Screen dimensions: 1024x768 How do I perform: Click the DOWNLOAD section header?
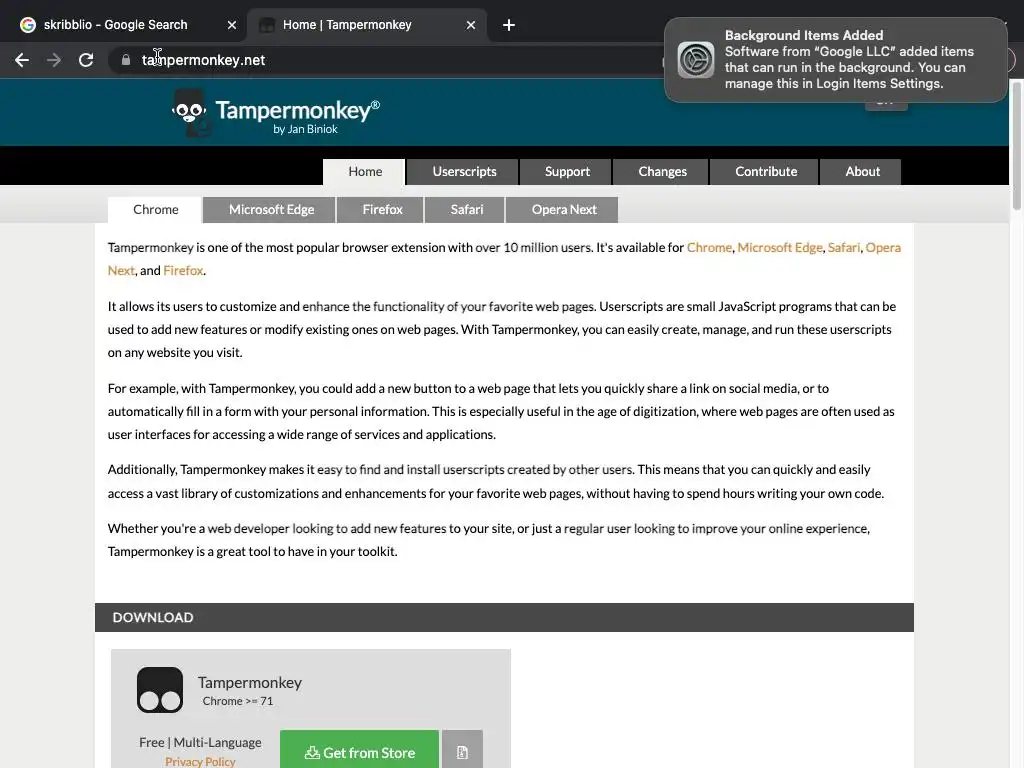(504, 617)
